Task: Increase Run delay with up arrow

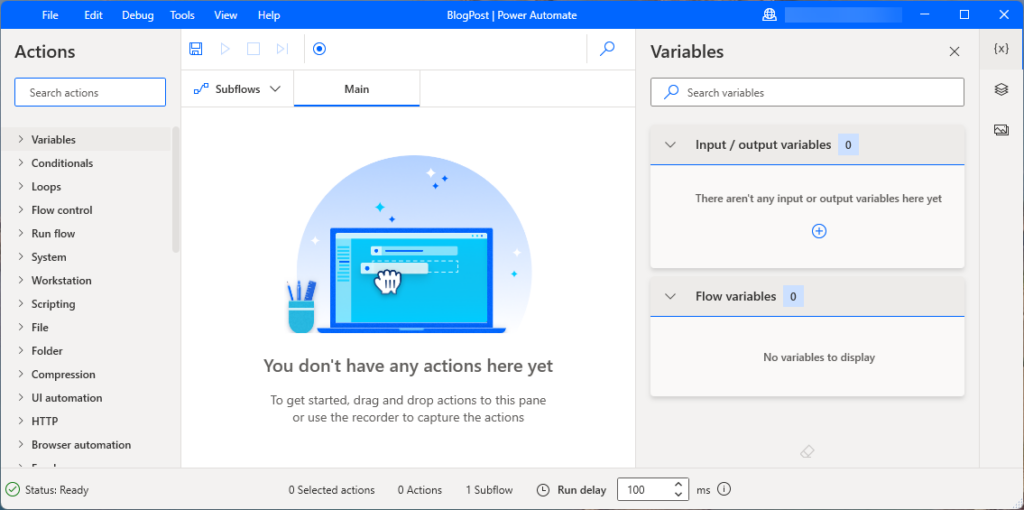Action: click(x=679, y=485)
